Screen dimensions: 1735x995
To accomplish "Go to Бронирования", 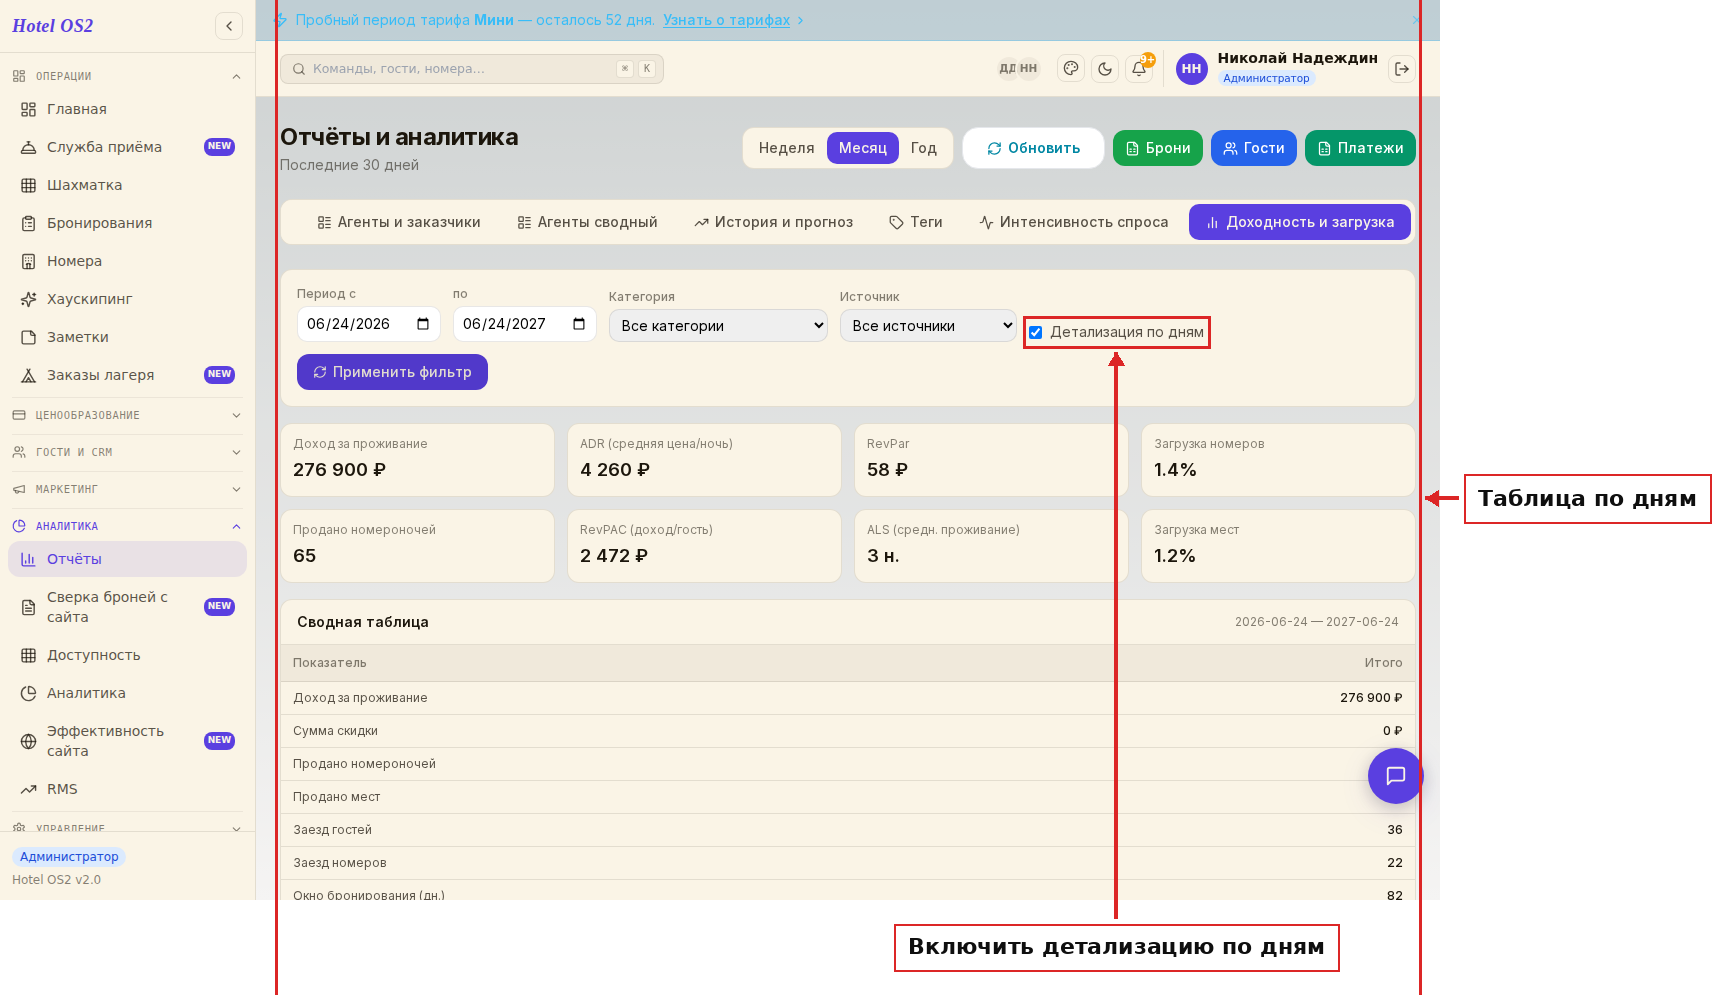I will [127, 223].
